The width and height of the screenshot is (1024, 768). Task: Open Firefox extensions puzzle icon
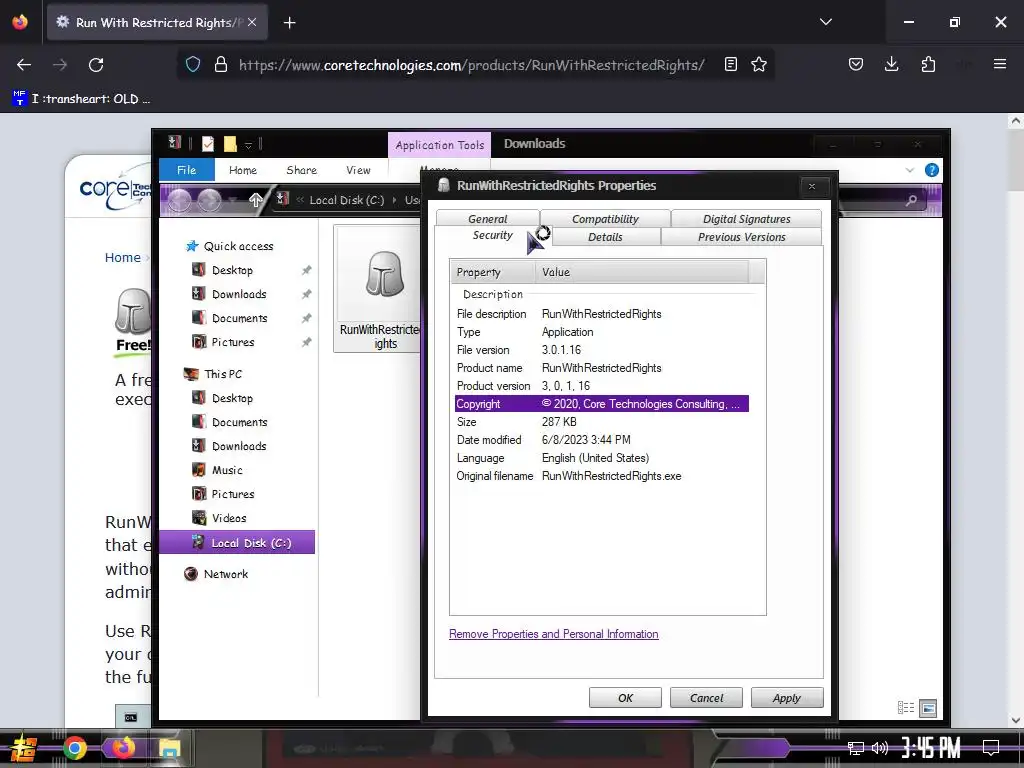tap(928, 64)
